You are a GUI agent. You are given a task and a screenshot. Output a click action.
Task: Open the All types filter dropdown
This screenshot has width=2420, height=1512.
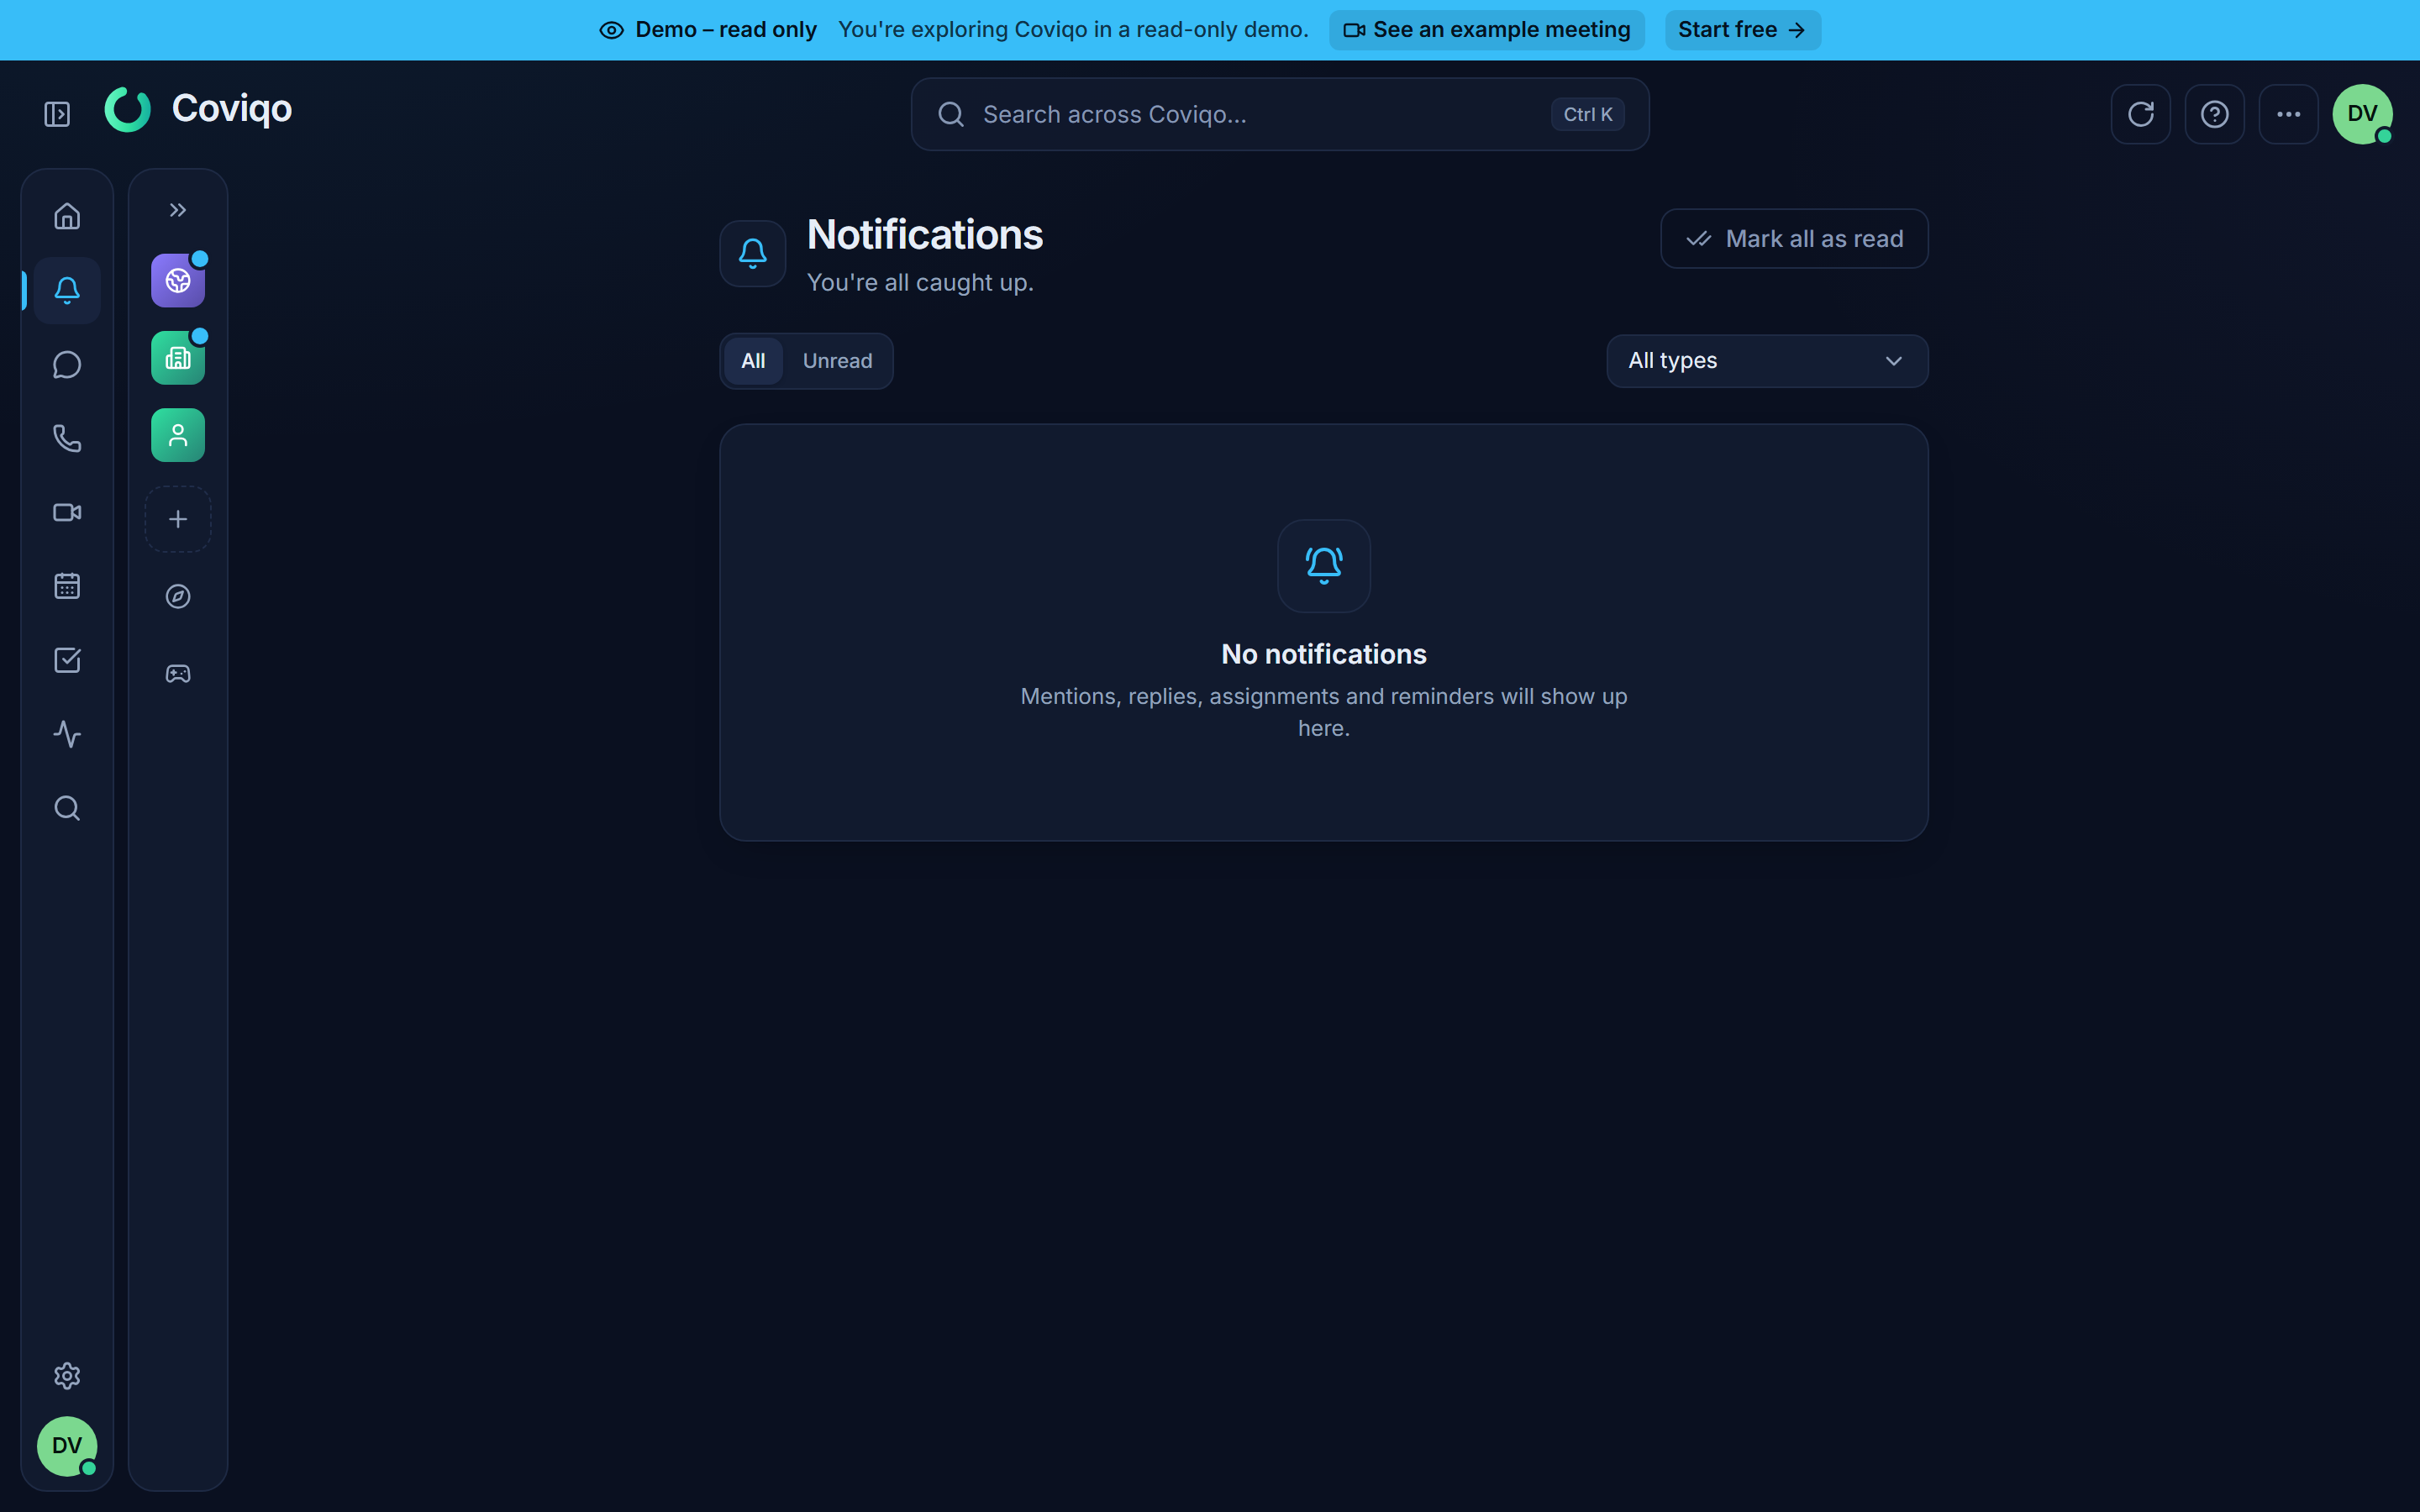point(1767,361)
